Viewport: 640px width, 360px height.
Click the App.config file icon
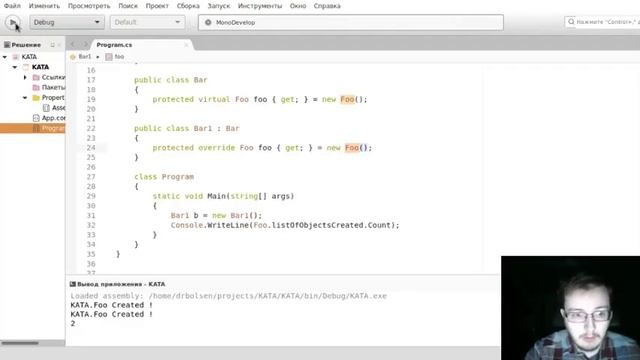[36, 118]
